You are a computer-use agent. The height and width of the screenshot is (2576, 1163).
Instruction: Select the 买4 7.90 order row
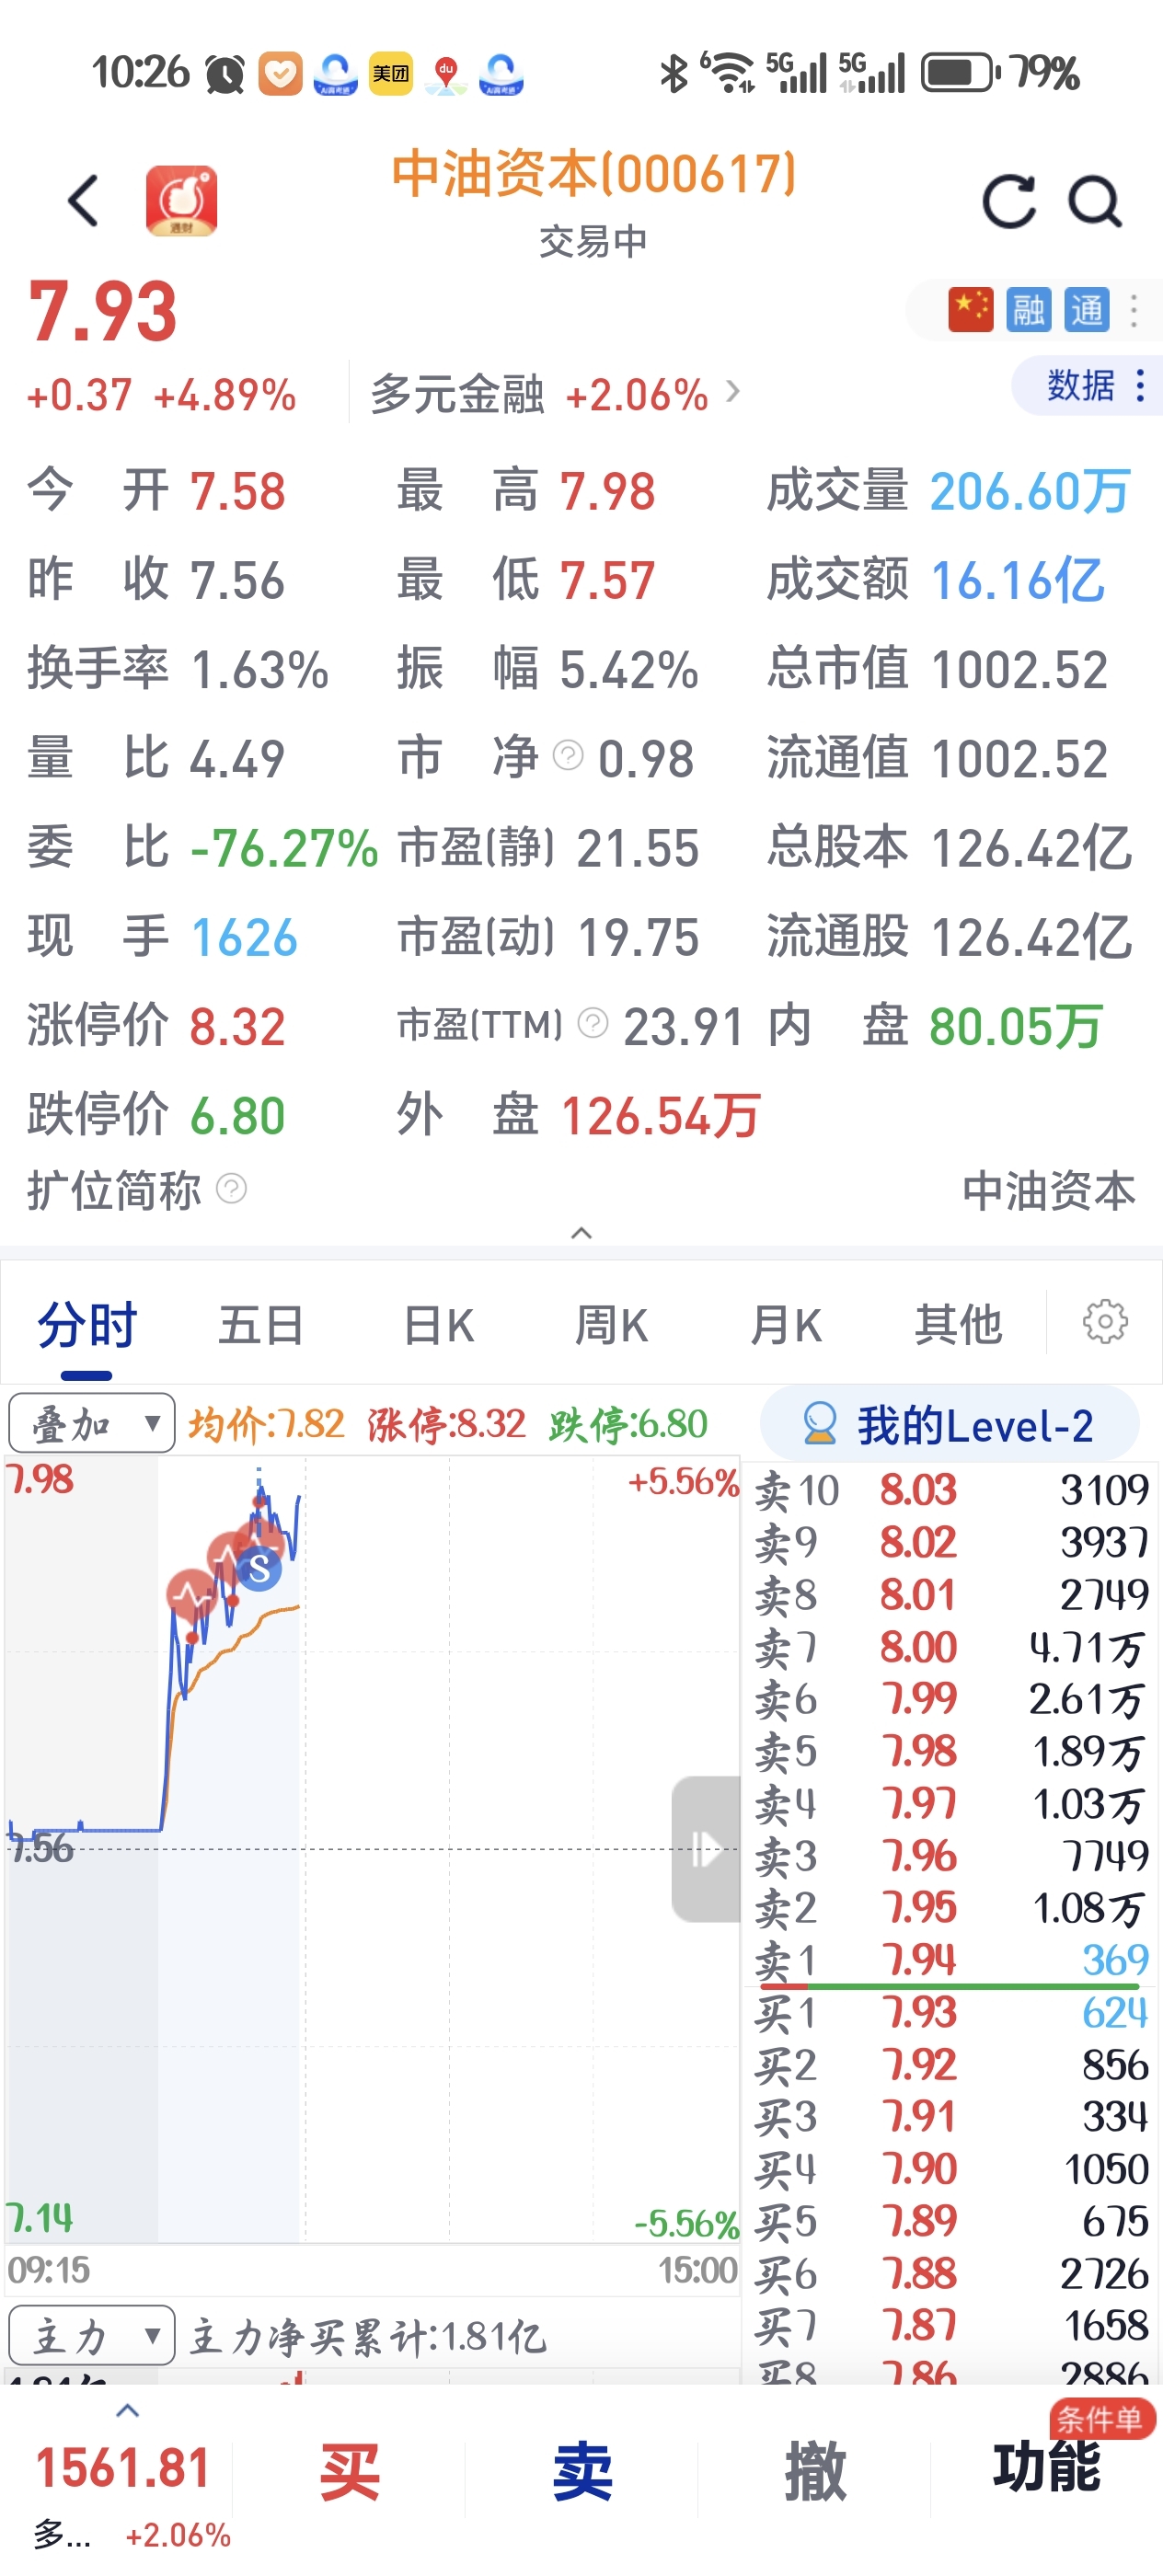[x=951, y=2169]
